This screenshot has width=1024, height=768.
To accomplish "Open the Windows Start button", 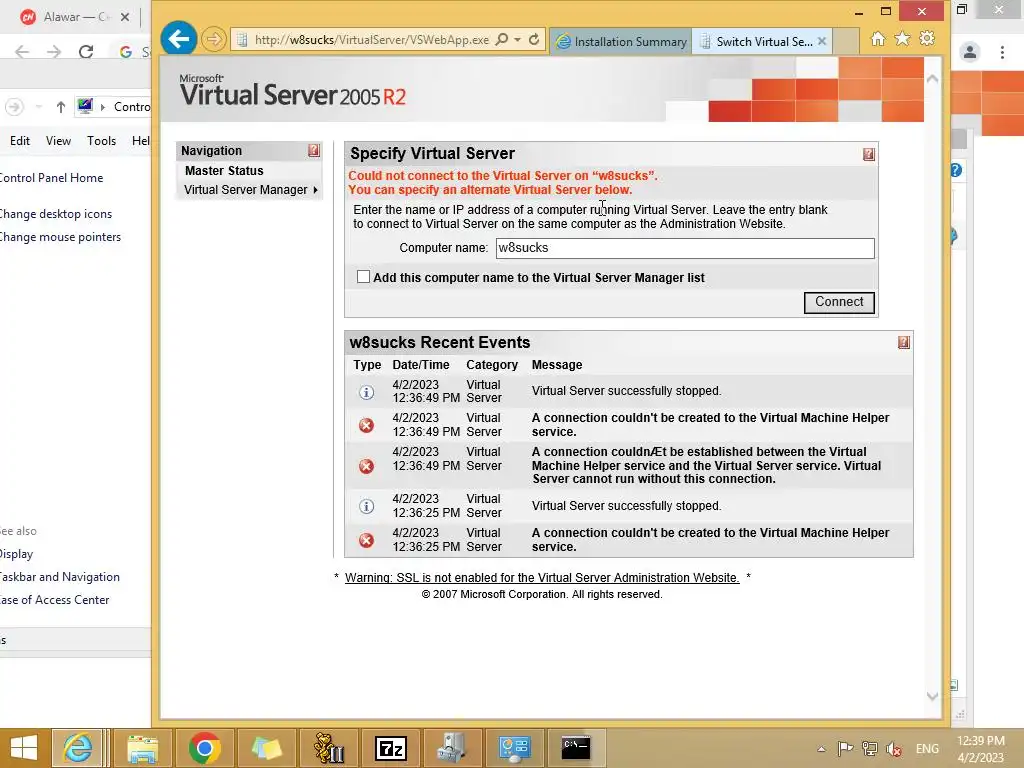I will (x=24, y=748).
